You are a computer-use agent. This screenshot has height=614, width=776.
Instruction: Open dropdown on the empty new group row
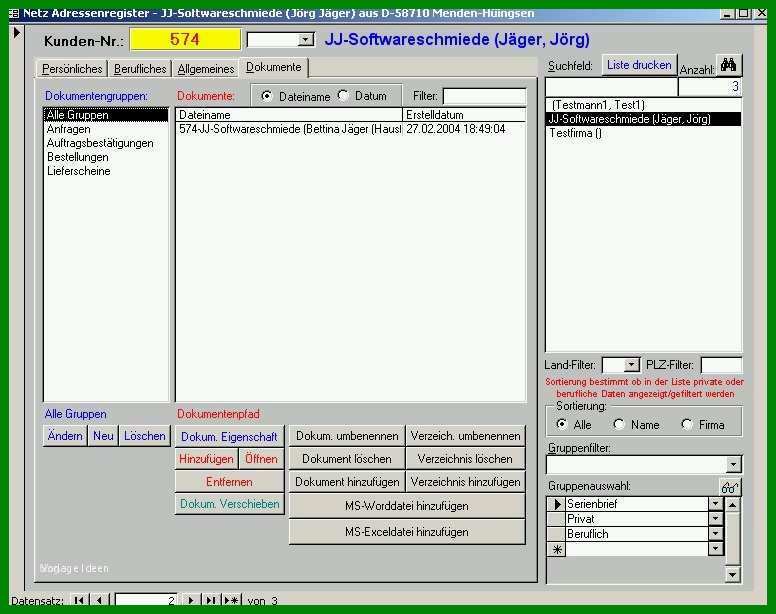point(715,549)
